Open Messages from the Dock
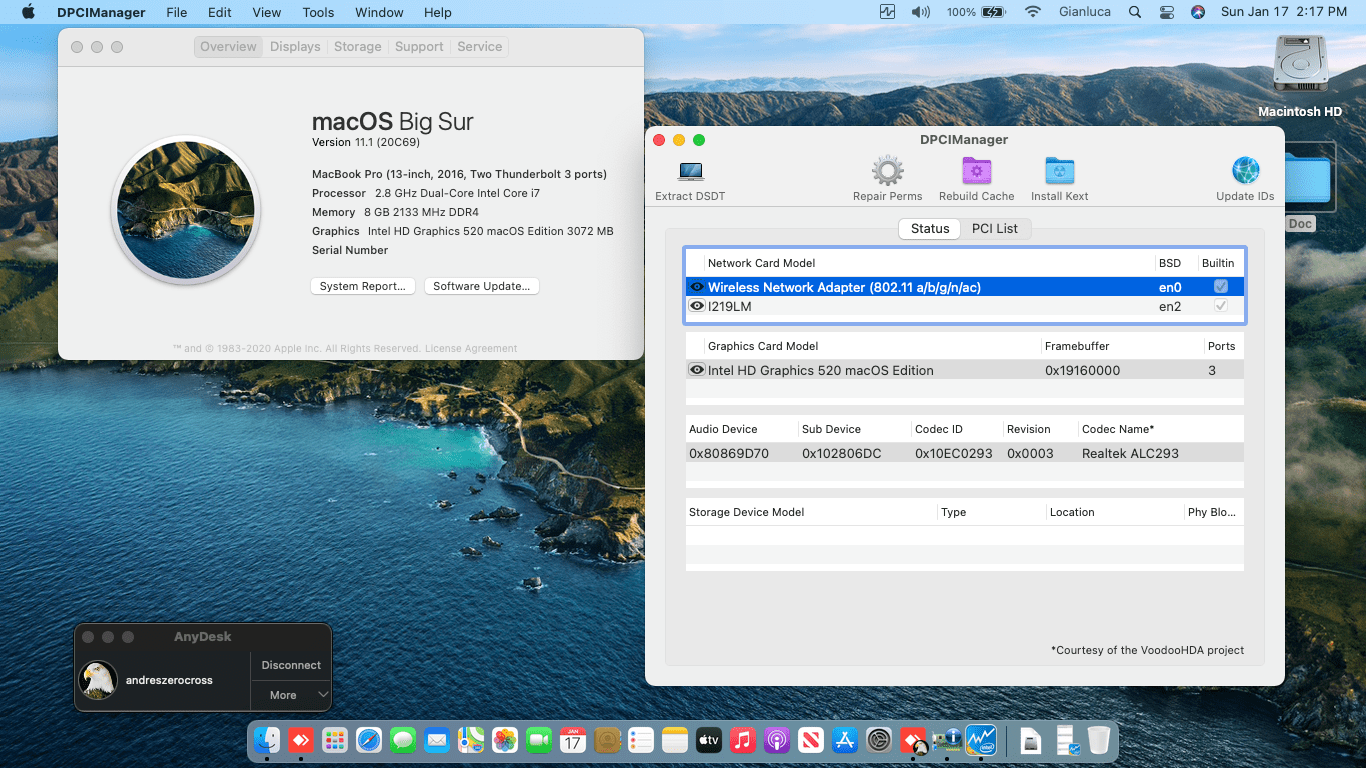 click(403, 740)
